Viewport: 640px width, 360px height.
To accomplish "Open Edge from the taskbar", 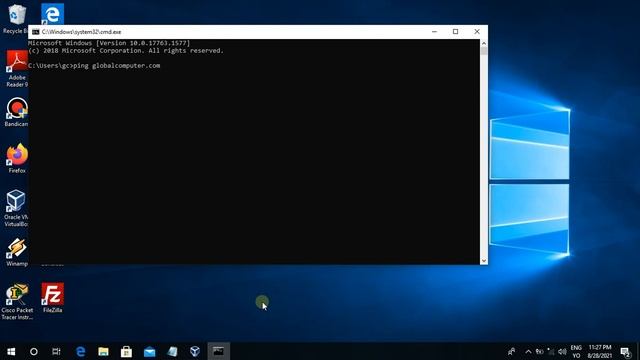I will 80,351.
